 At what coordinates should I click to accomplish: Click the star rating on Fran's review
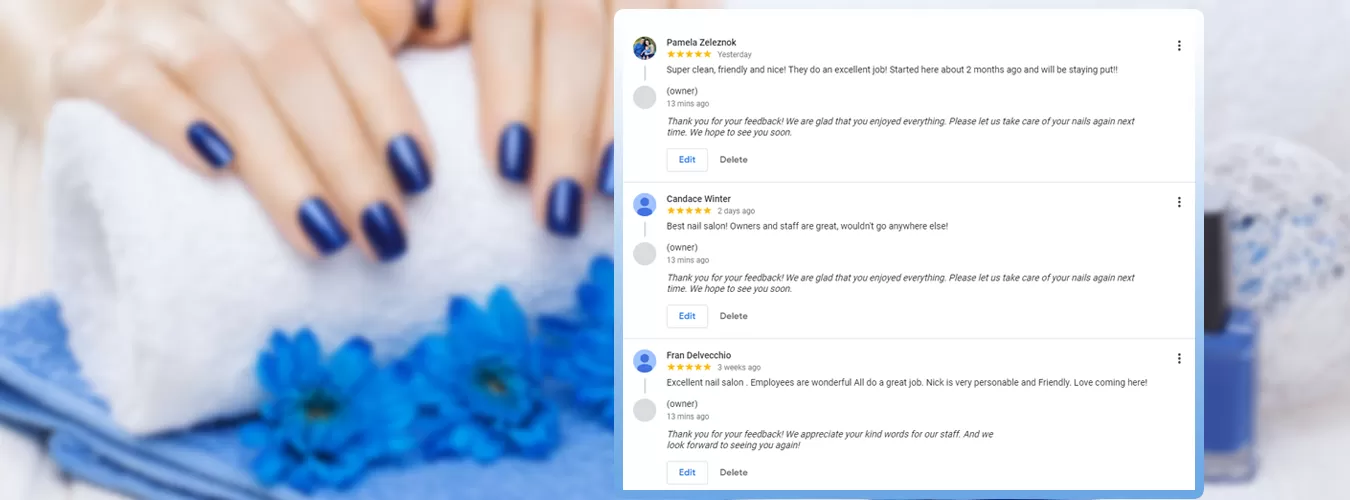[689, 367]
